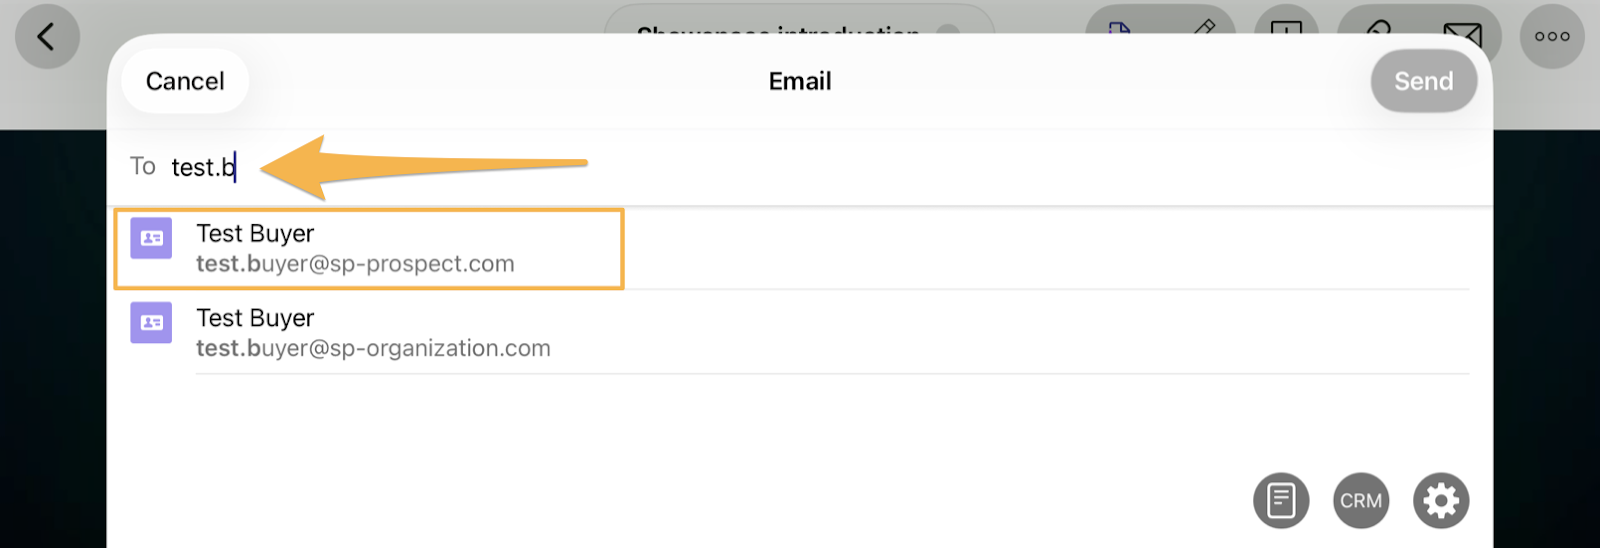Click the pencil edit icon in toolbar
Viewport: 1600px width, 548px height.
[1205, 27]
